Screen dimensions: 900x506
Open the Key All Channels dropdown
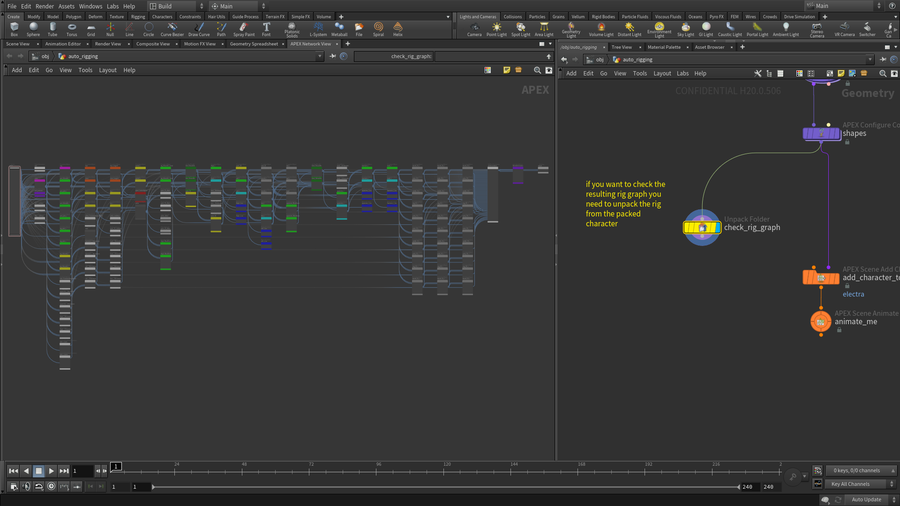[x=859, y=484]
